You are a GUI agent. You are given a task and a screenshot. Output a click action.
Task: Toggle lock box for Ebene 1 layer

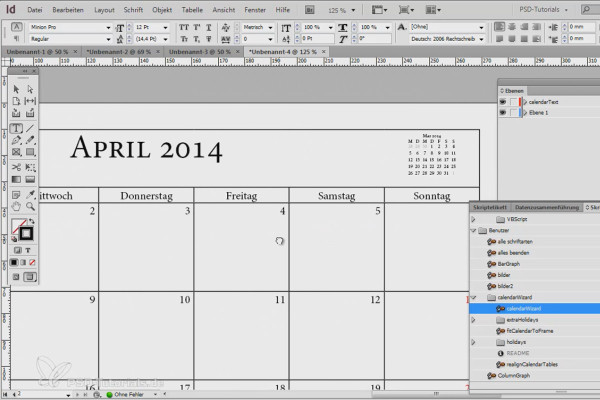[514, 113]
